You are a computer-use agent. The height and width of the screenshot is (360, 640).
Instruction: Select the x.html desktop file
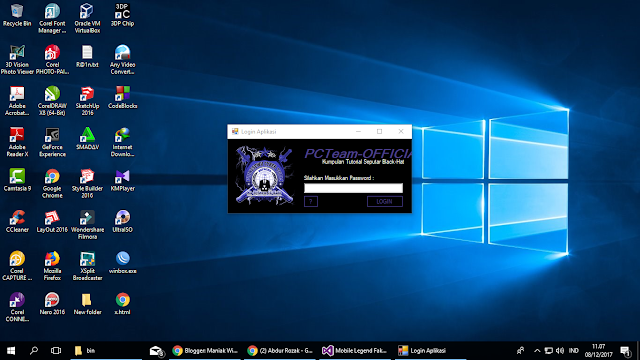point(122,304)
